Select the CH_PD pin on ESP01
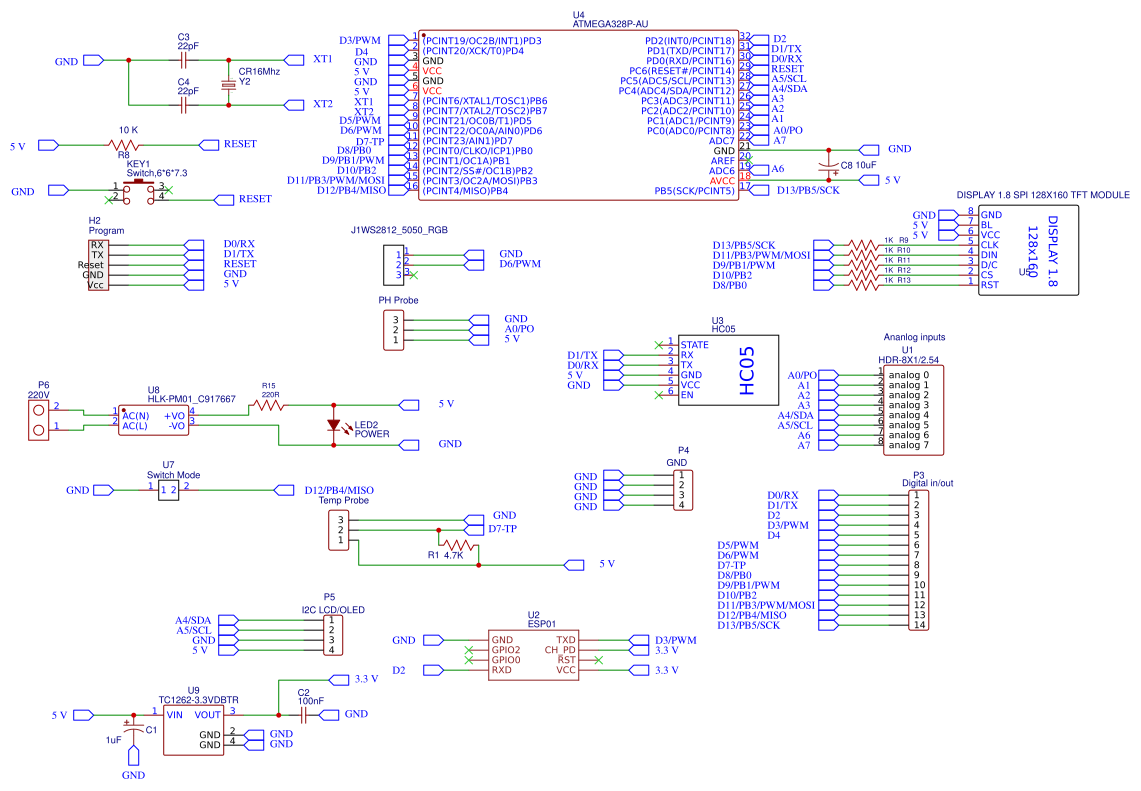The width and height of the screenshot is (1141, 791). coord(560,650)
